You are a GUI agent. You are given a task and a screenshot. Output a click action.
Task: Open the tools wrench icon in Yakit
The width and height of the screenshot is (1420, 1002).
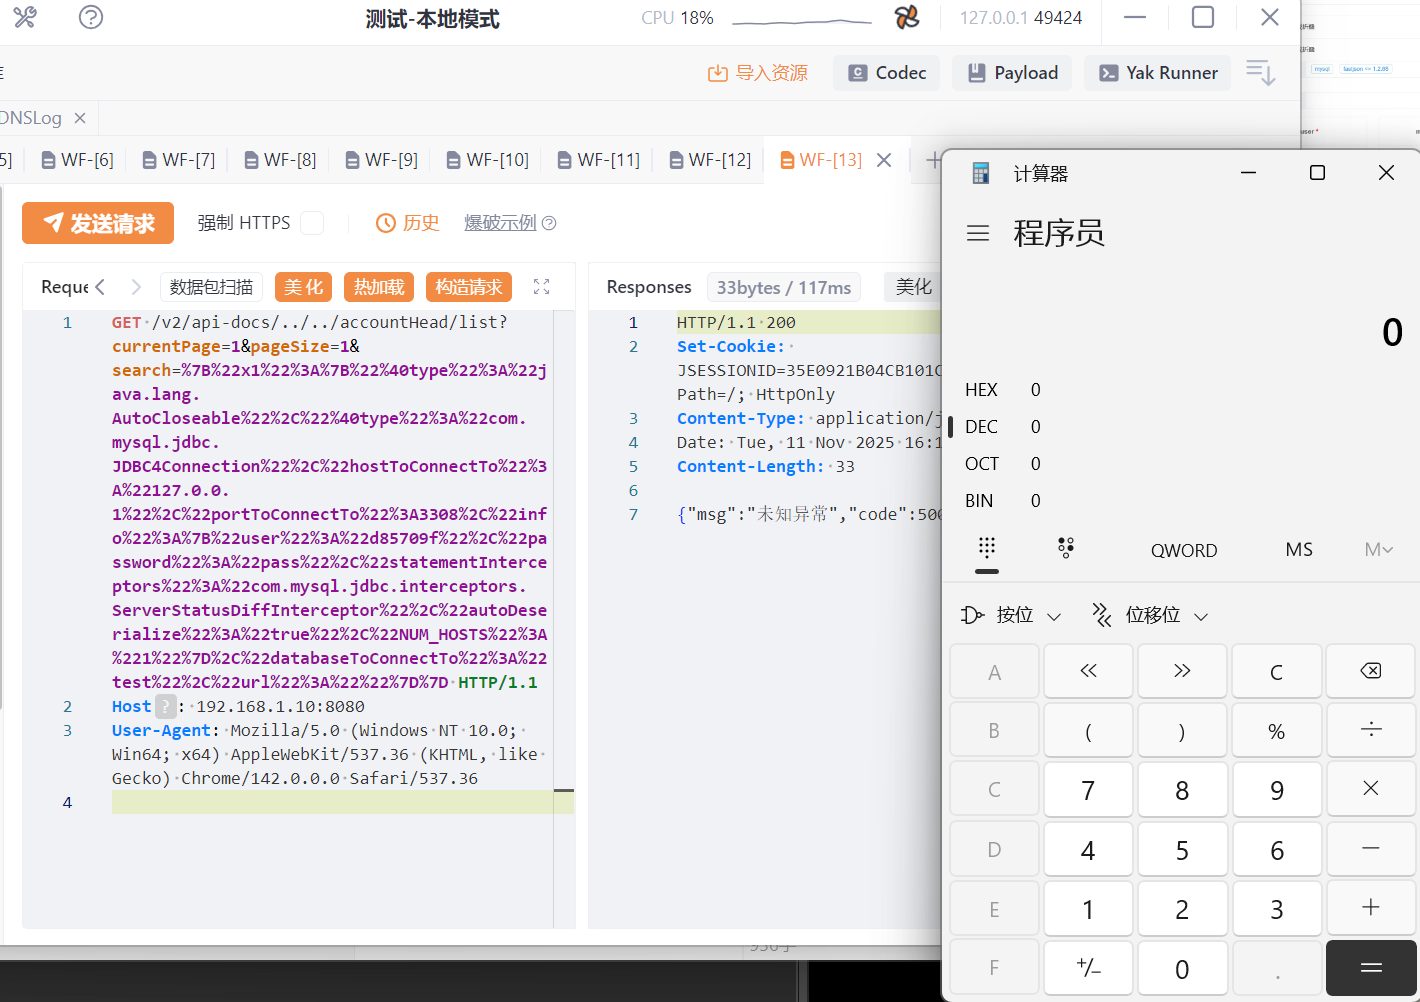(25, 17)
